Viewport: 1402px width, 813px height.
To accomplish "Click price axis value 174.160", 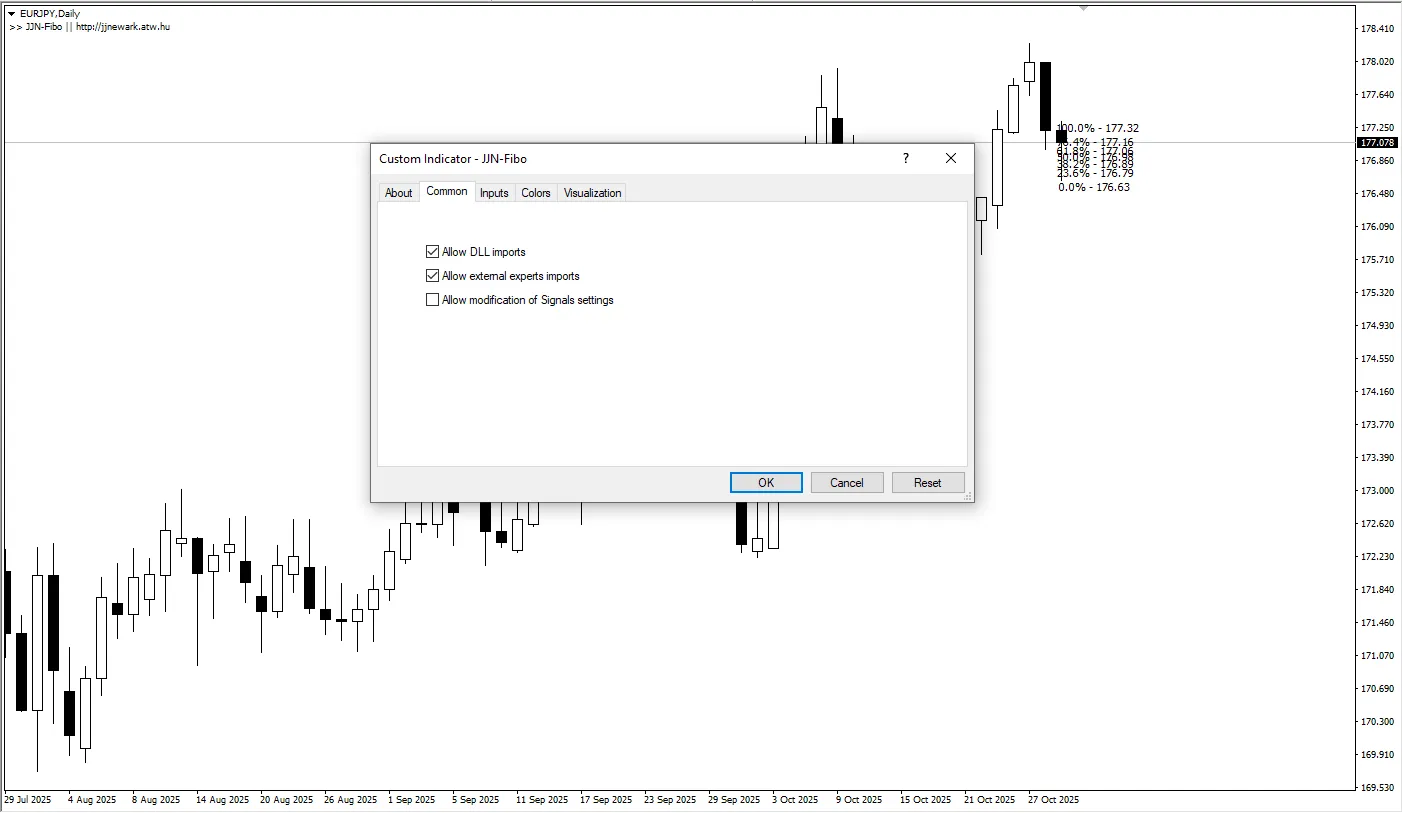I will [x=1378, y=392].
